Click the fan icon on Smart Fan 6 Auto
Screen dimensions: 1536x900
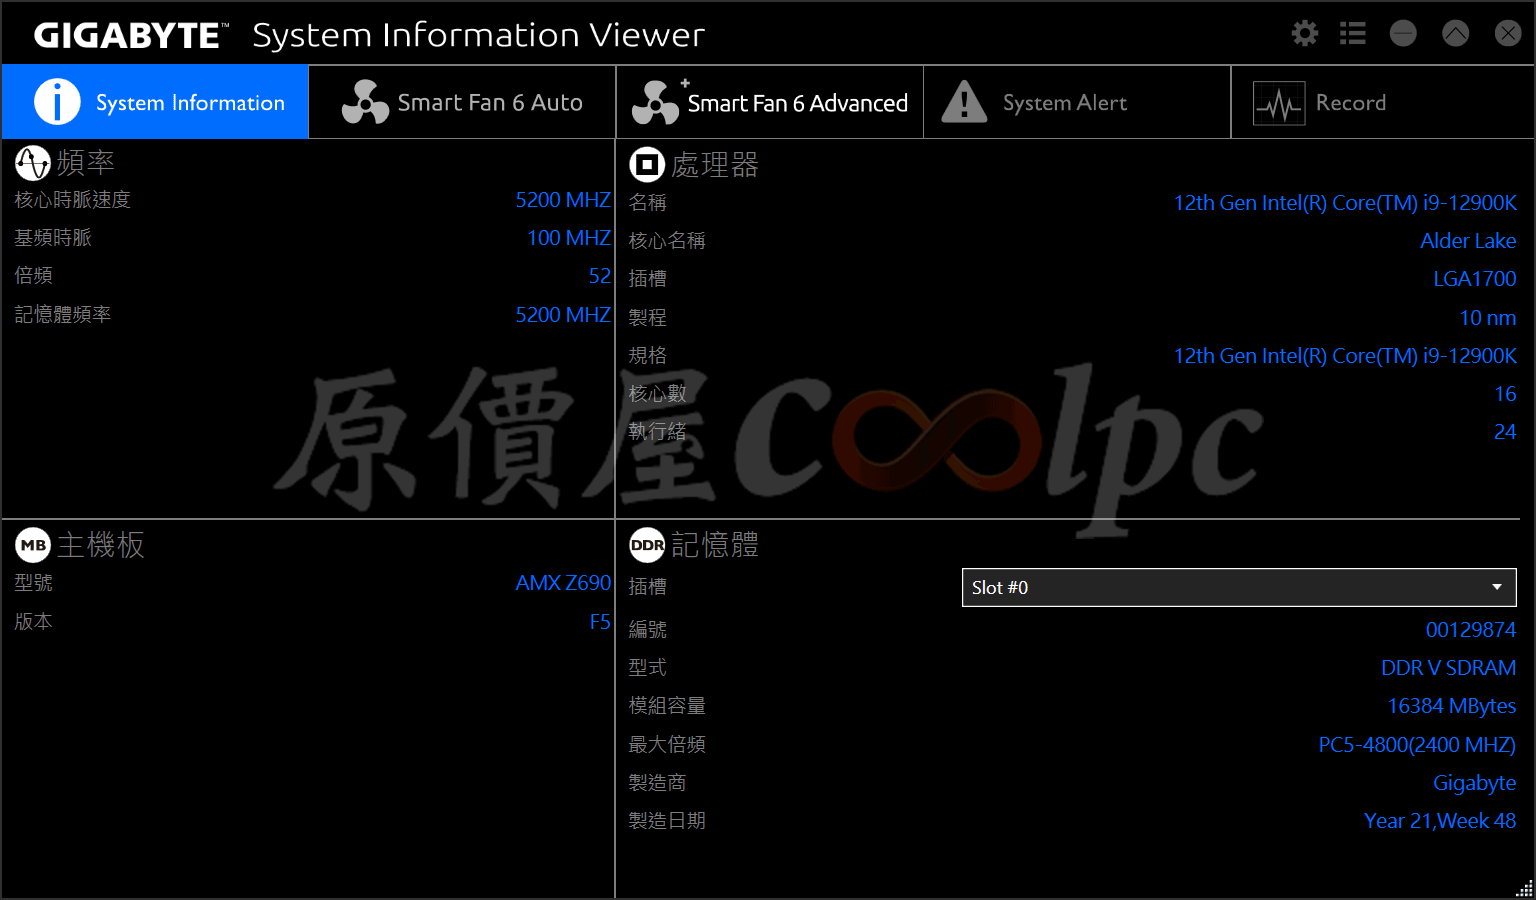click(x=365, y=102)
